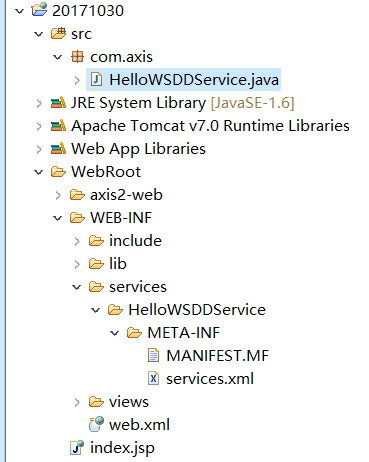Expand Web App Libraries
This screenshot has width=369, height=462.
(39, 149)
